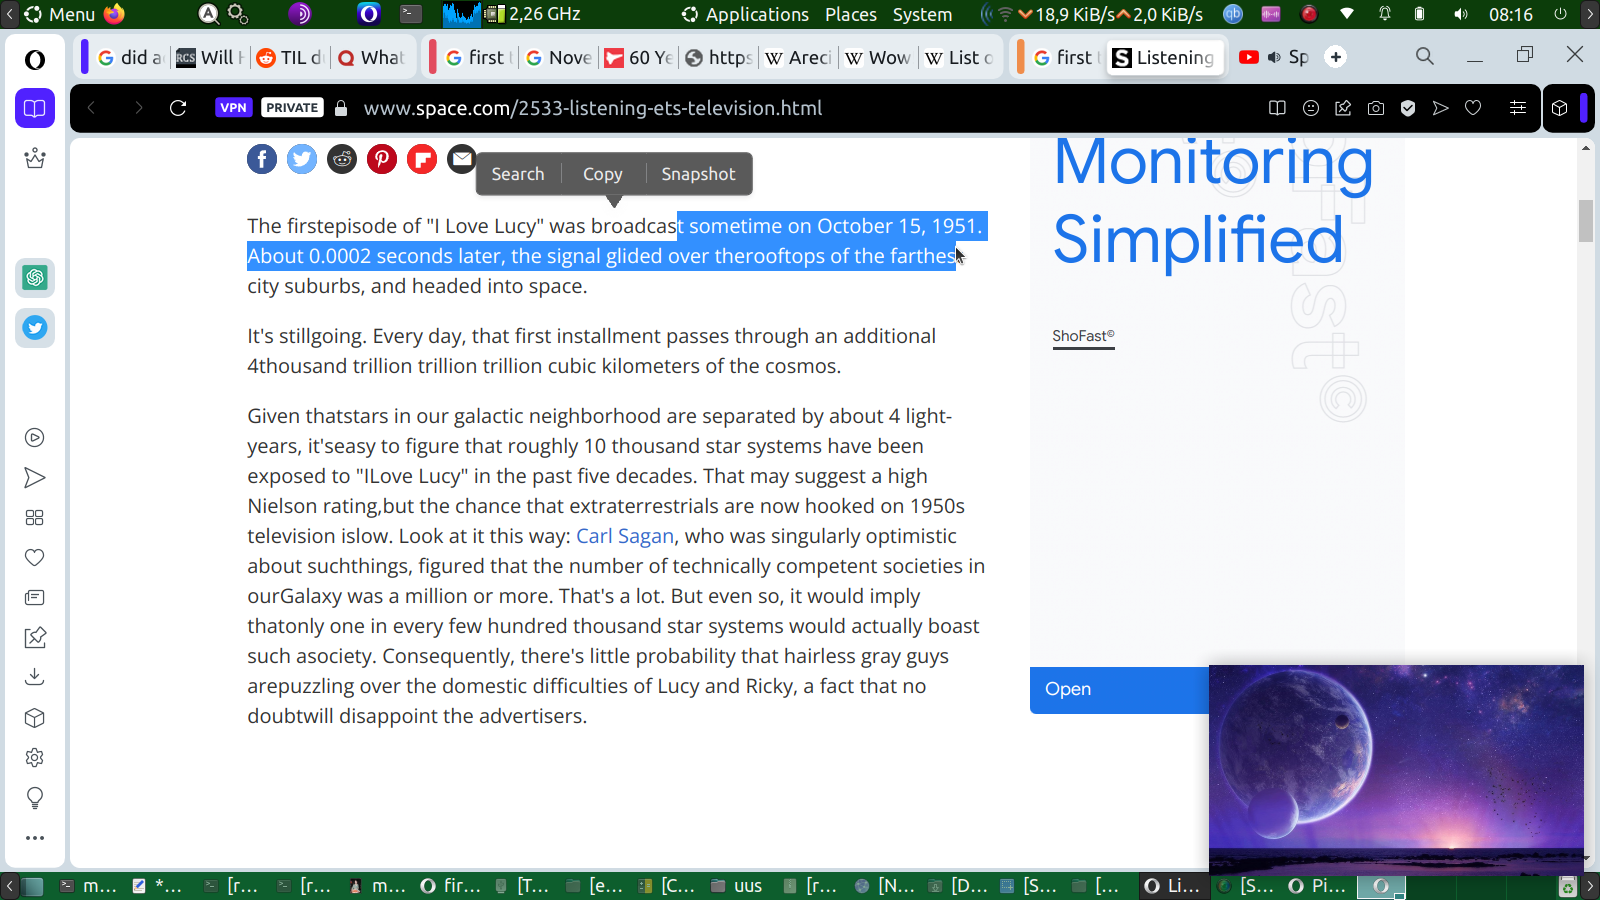This screenshot has height=900, width=1600.
Task: Click the planet video pop-out thumbnail
Action: tap(1396, 768)
